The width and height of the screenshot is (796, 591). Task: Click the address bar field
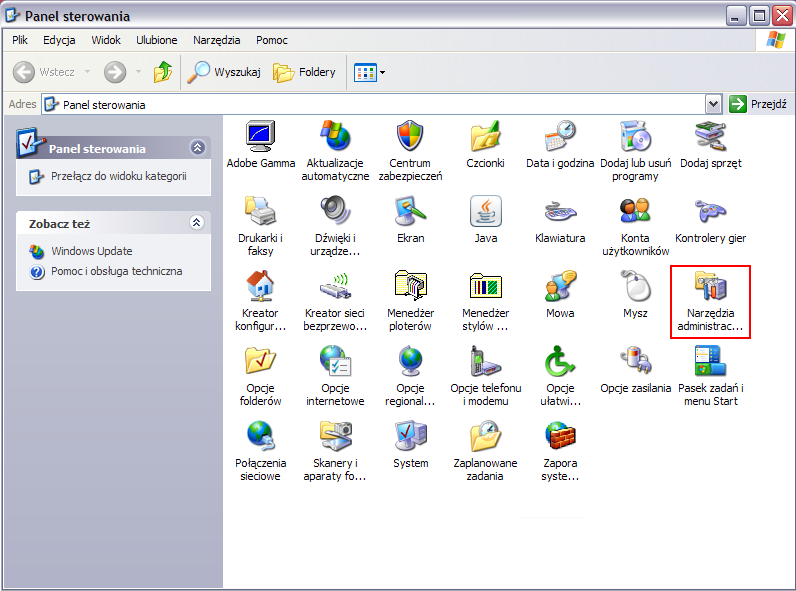(380, 104)
